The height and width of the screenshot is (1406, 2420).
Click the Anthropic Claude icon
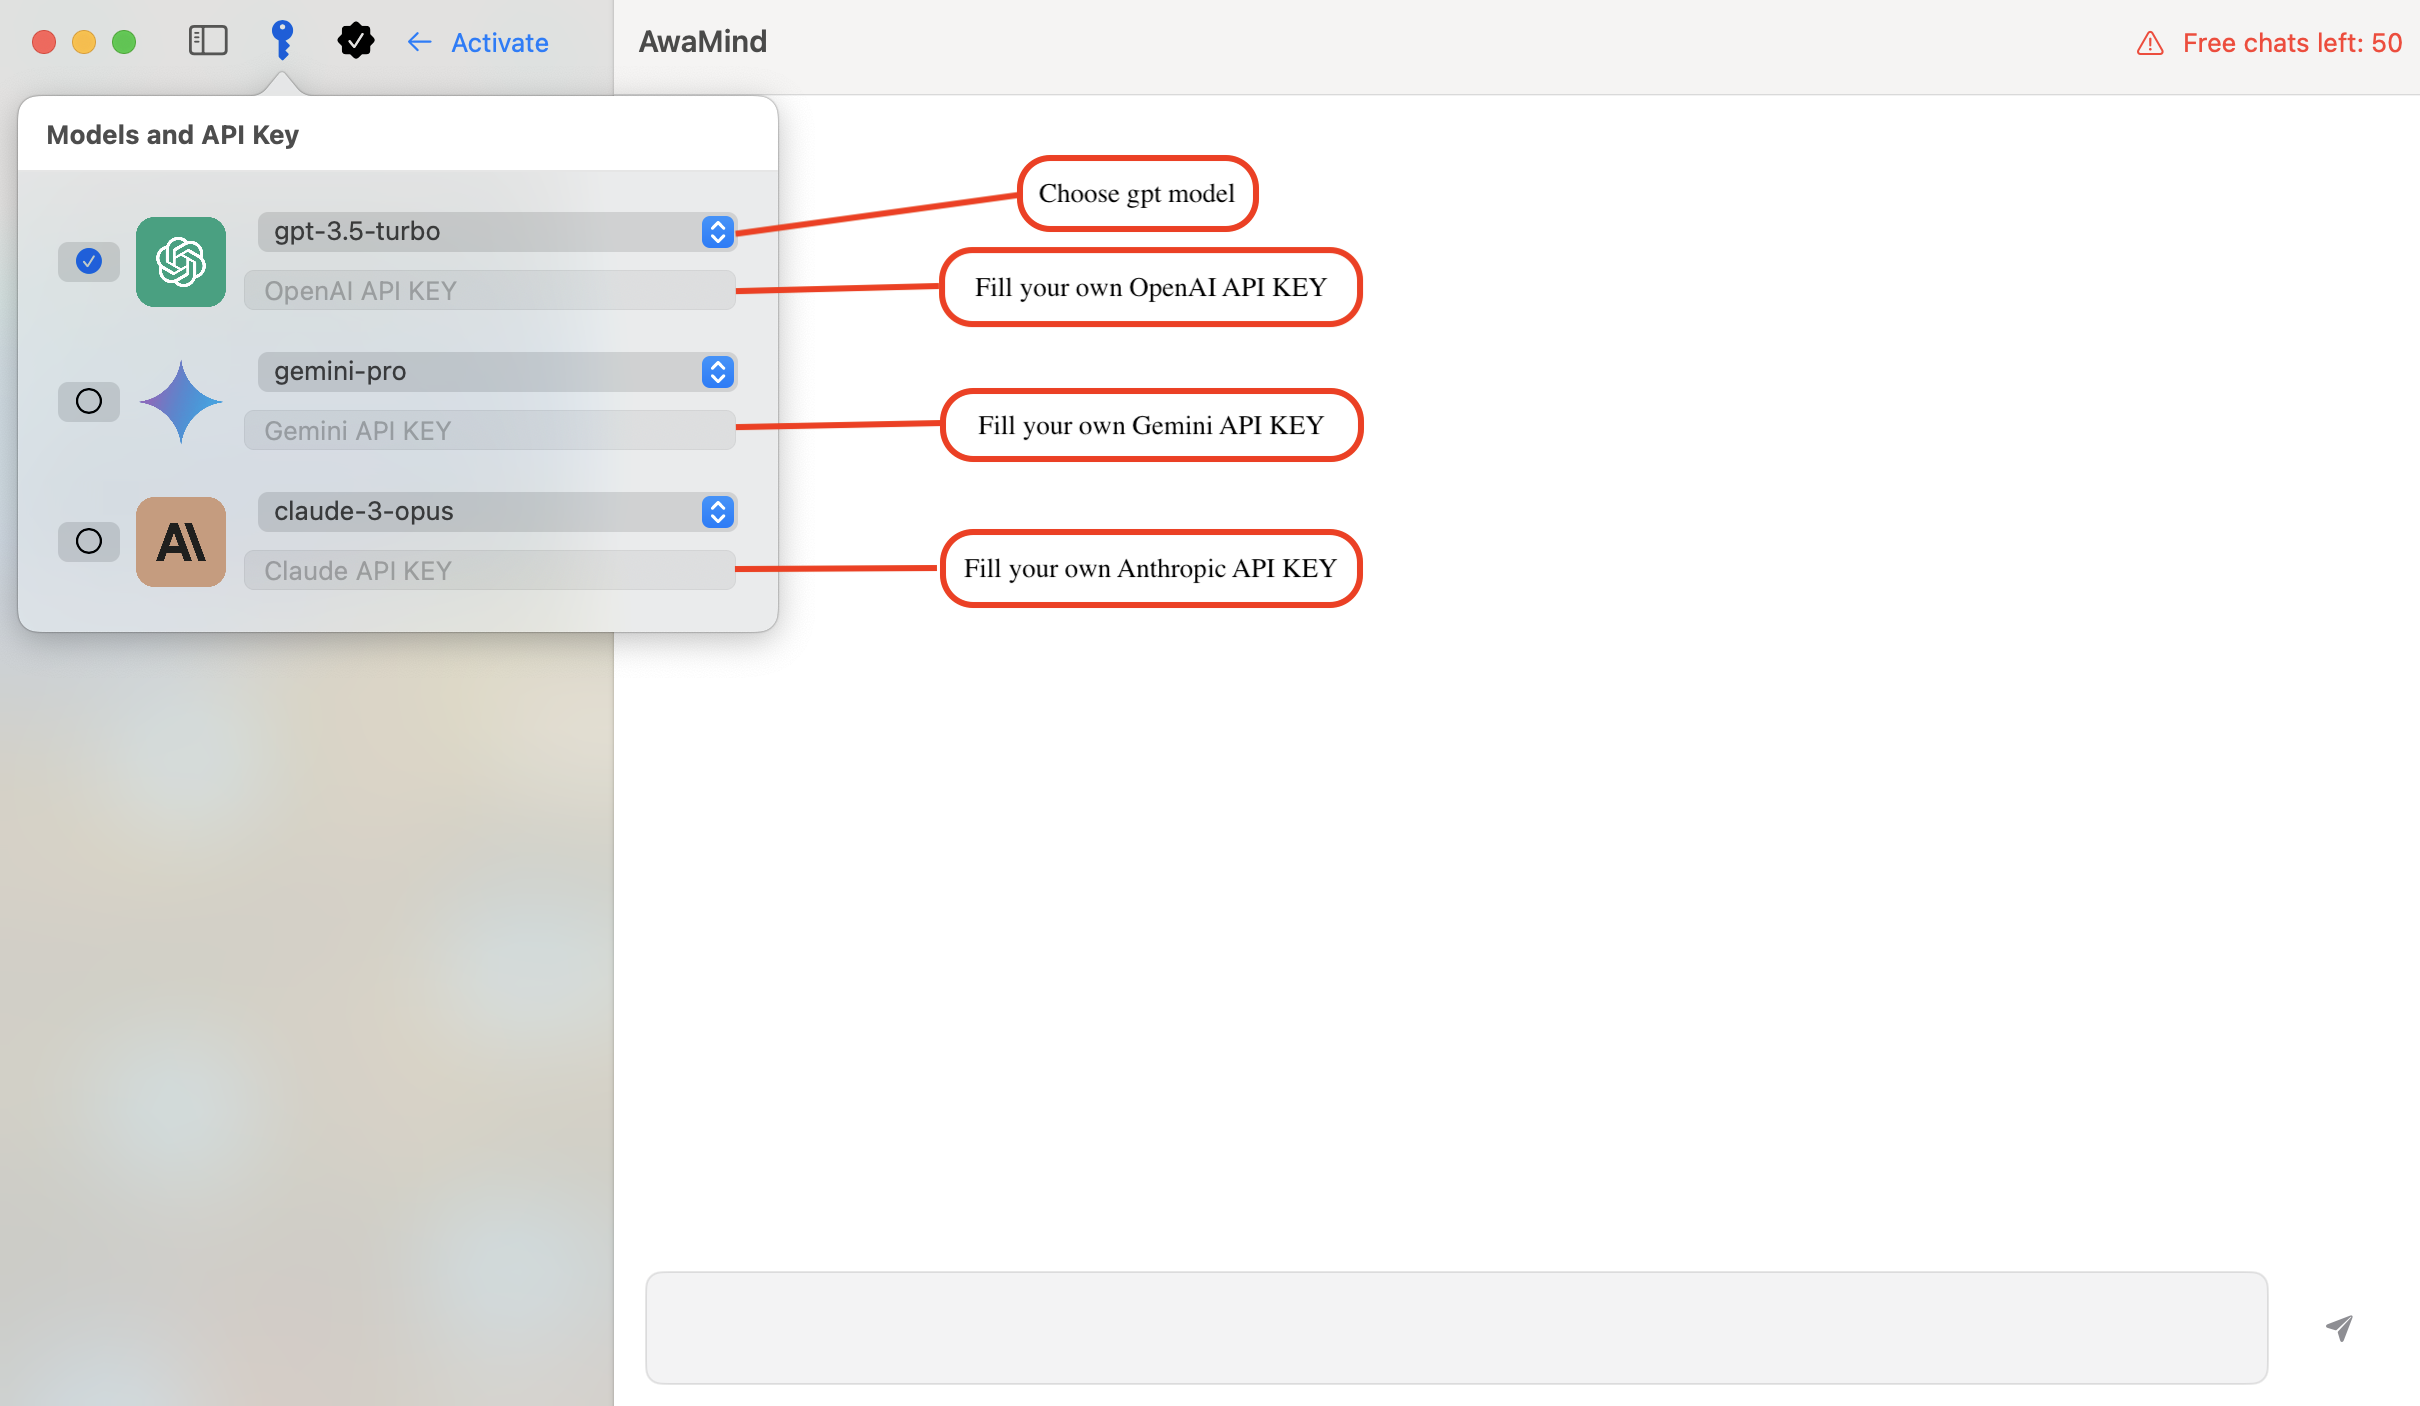(179, 541)
